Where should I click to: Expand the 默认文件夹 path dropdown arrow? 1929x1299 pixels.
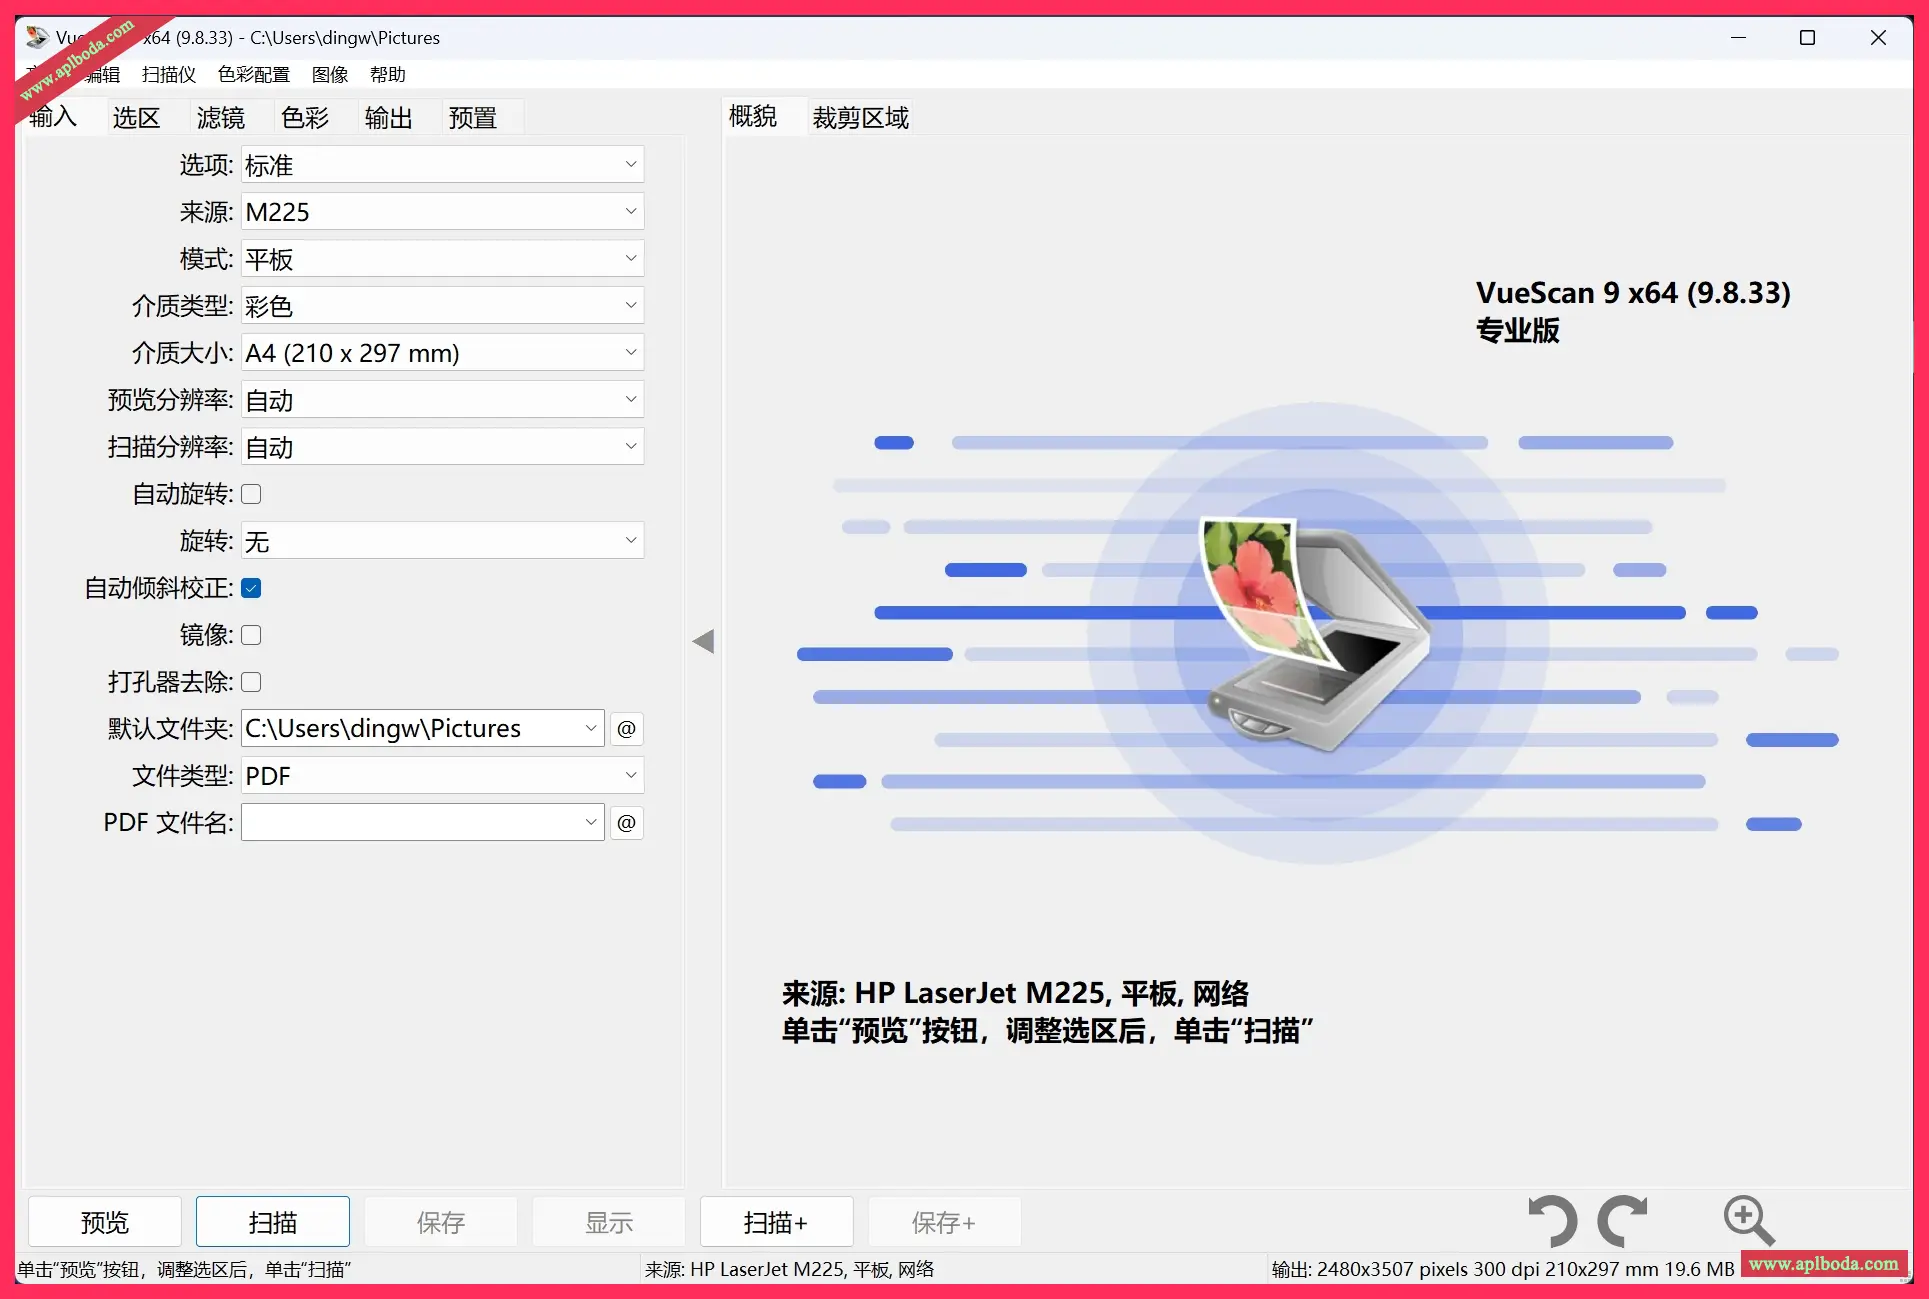click(591, 728)
